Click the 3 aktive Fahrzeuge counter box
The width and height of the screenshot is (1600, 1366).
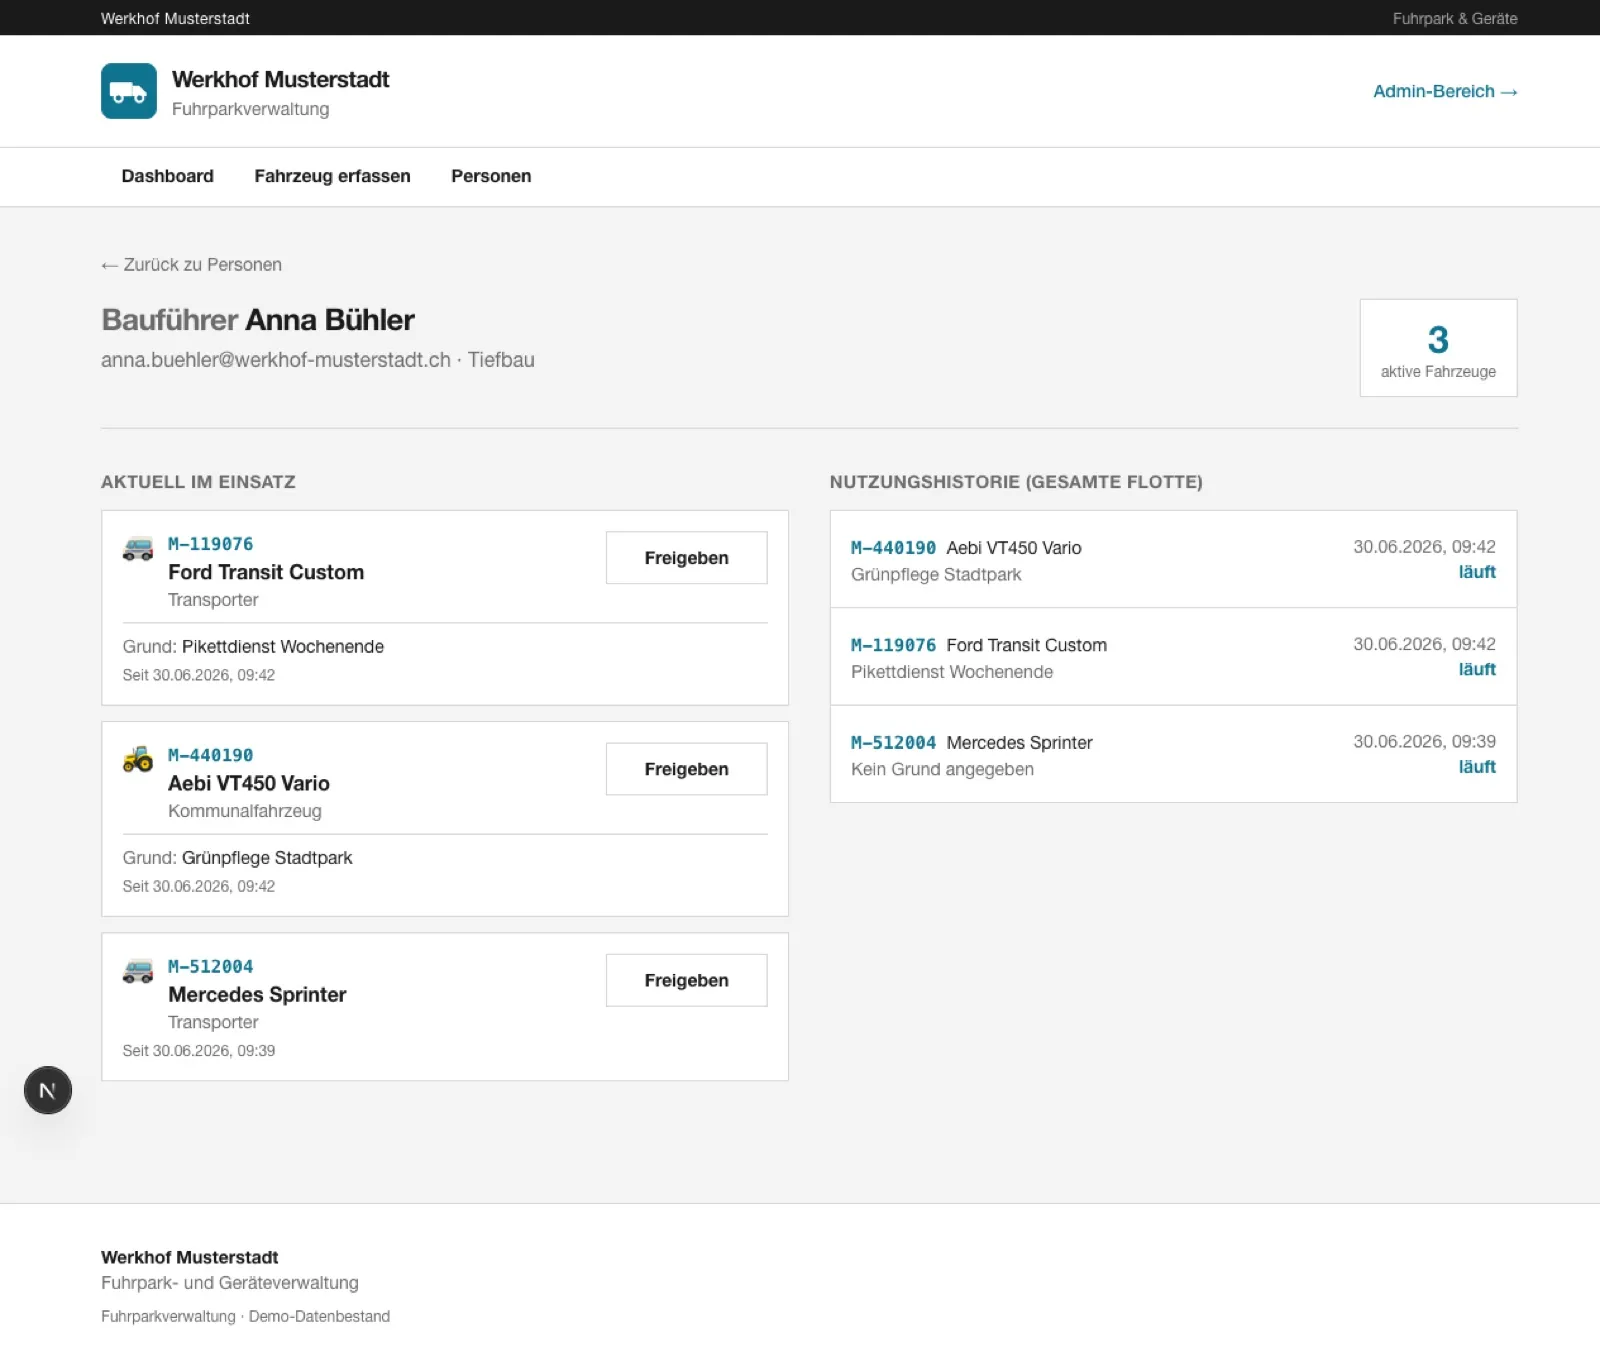click(x=1438, y=348)
